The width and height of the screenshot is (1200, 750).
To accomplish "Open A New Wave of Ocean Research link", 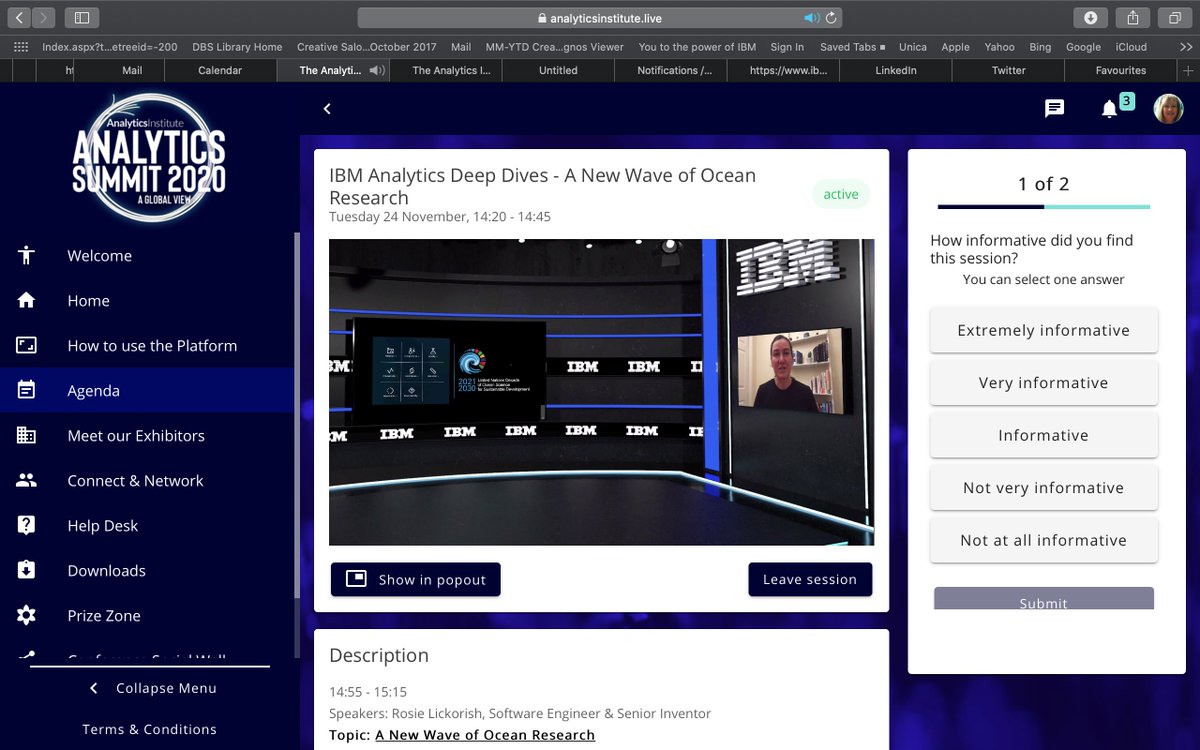I will tap(485, 735).
